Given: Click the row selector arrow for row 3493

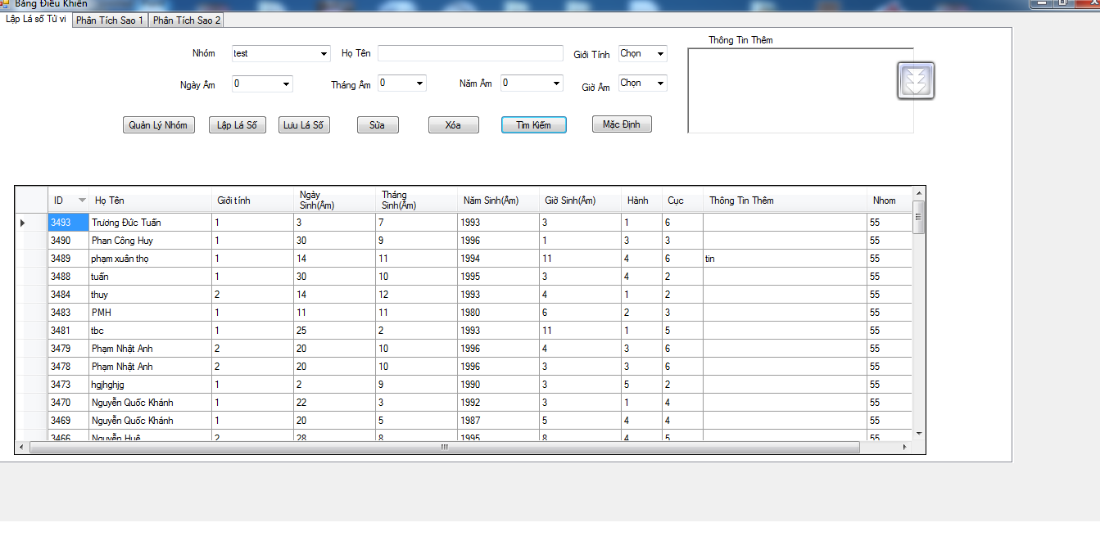Looking at the screenshot, I should point(23,222).
